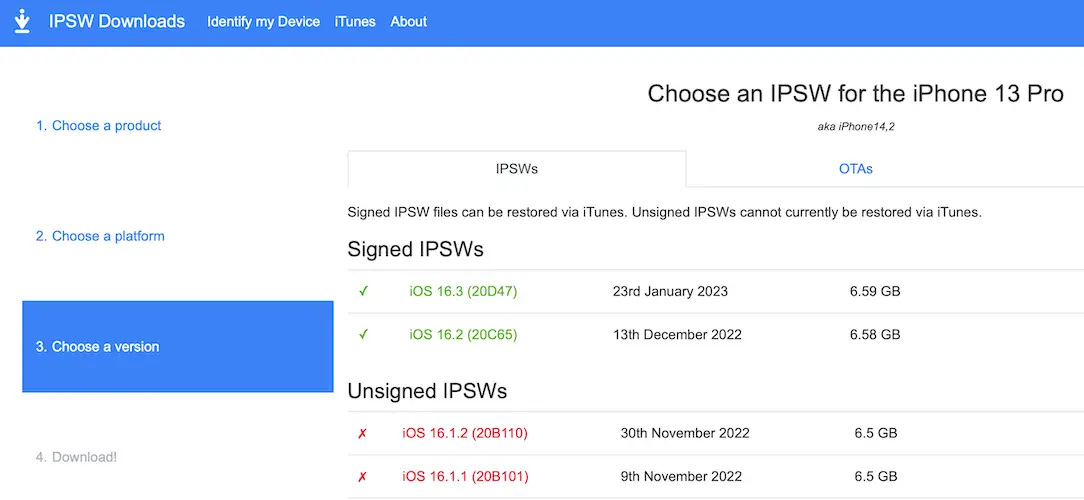Switch to the OTAs tab
The image size is (1084, 500).
(x=855, y=169)
